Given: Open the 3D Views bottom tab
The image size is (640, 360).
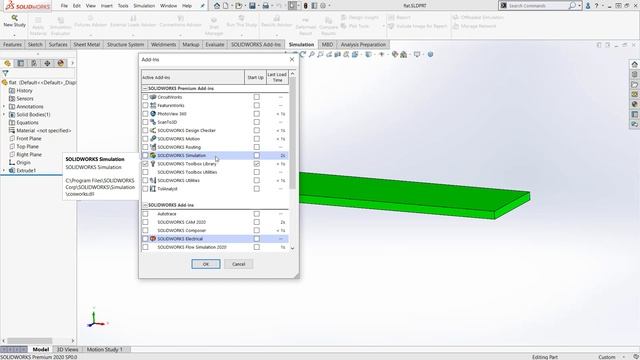Looking at the screenshot, I should point(67,349).
